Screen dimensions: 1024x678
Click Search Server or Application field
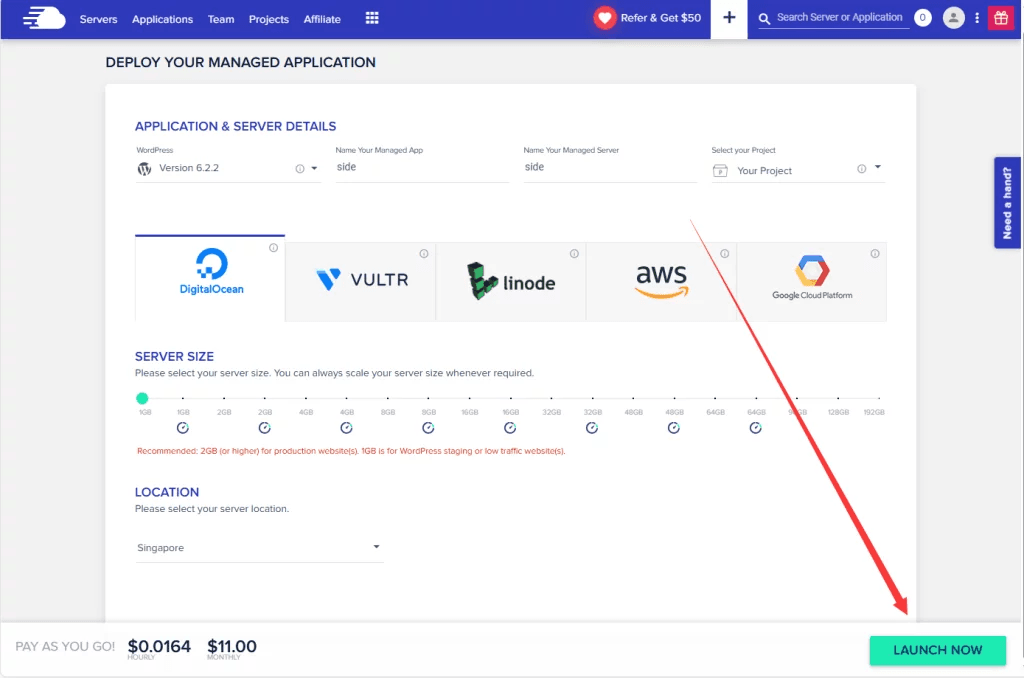840,18
